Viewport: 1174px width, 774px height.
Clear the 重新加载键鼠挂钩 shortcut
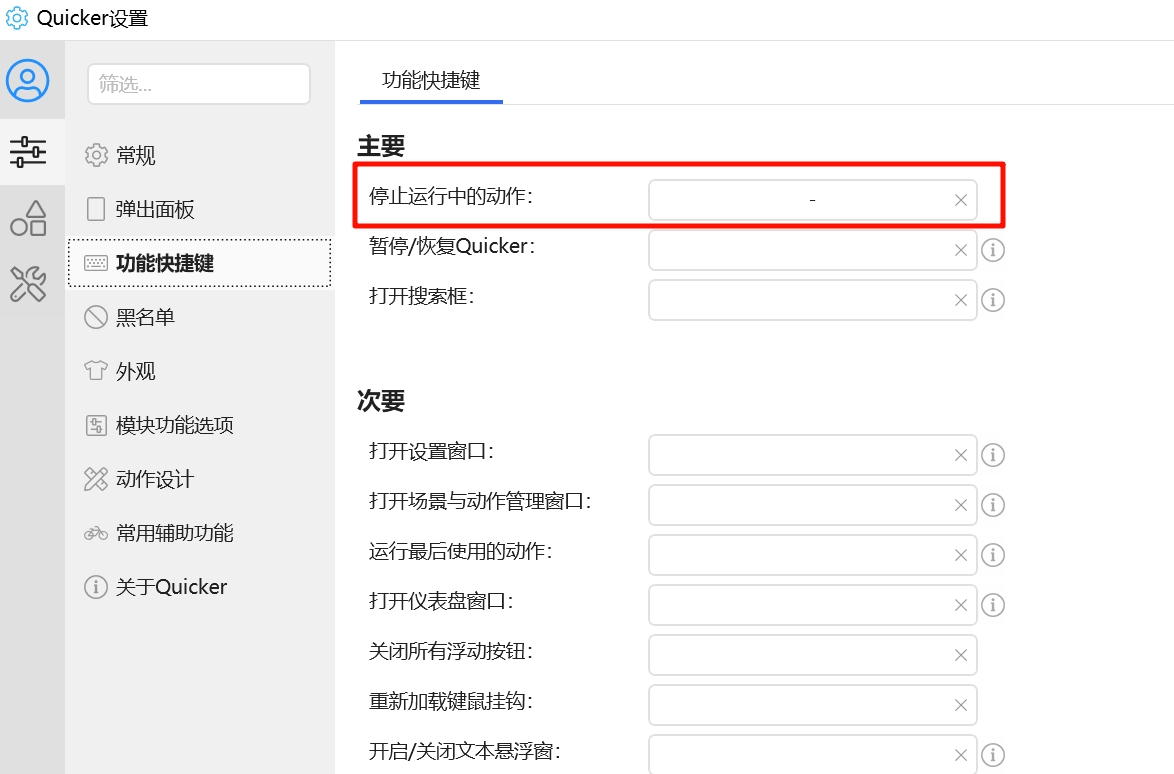pos(961,705)
